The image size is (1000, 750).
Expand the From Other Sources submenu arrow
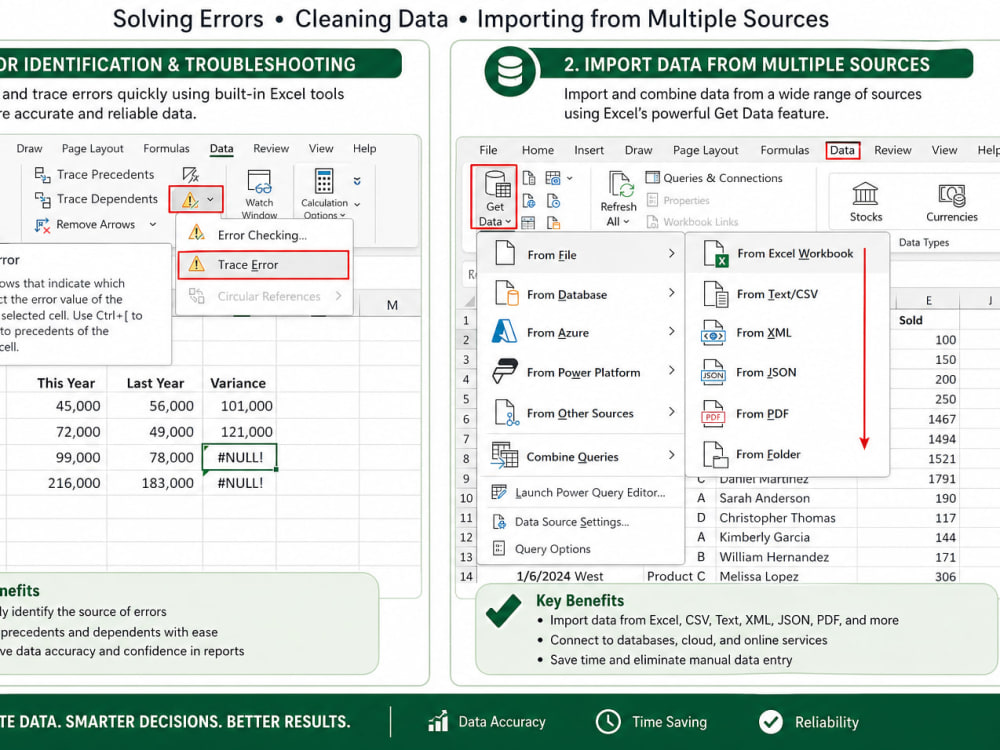[672, 412]
